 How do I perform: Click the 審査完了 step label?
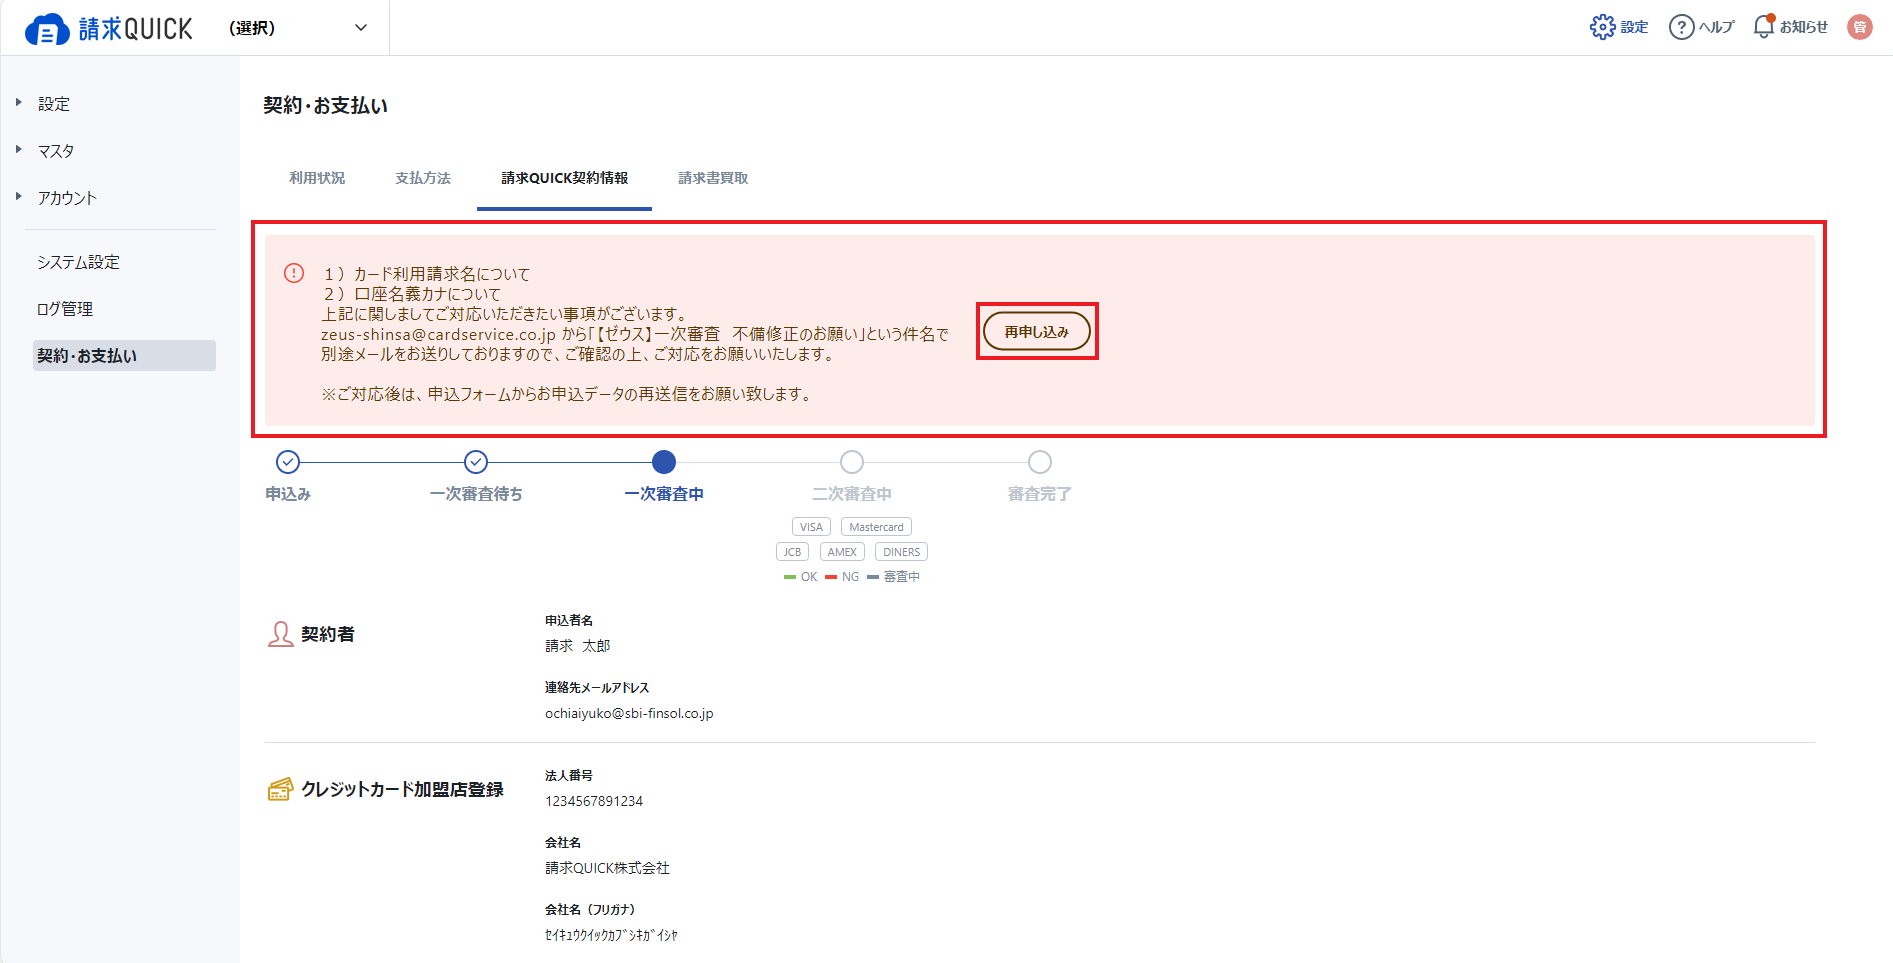[1040, 494]
